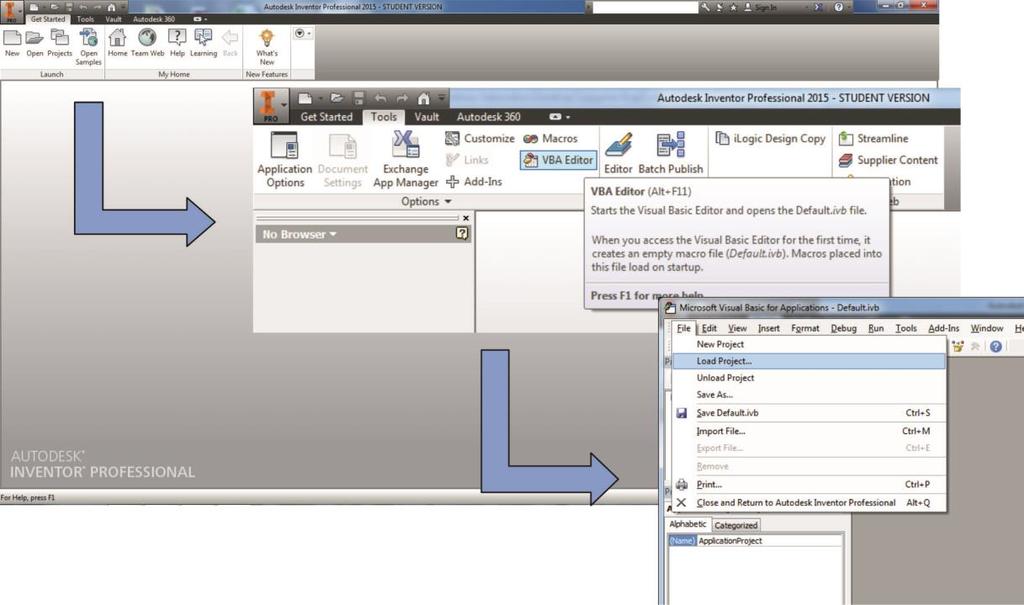The image size is (1024, 605).
Task: Open Vault tab in zoomed ribbon
Action: [426, 117]
